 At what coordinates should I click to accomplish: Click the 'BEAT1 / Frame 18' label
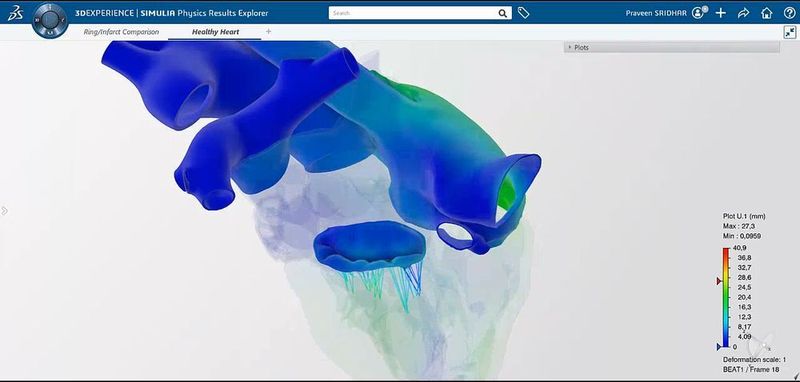click(x=751, y=369)
